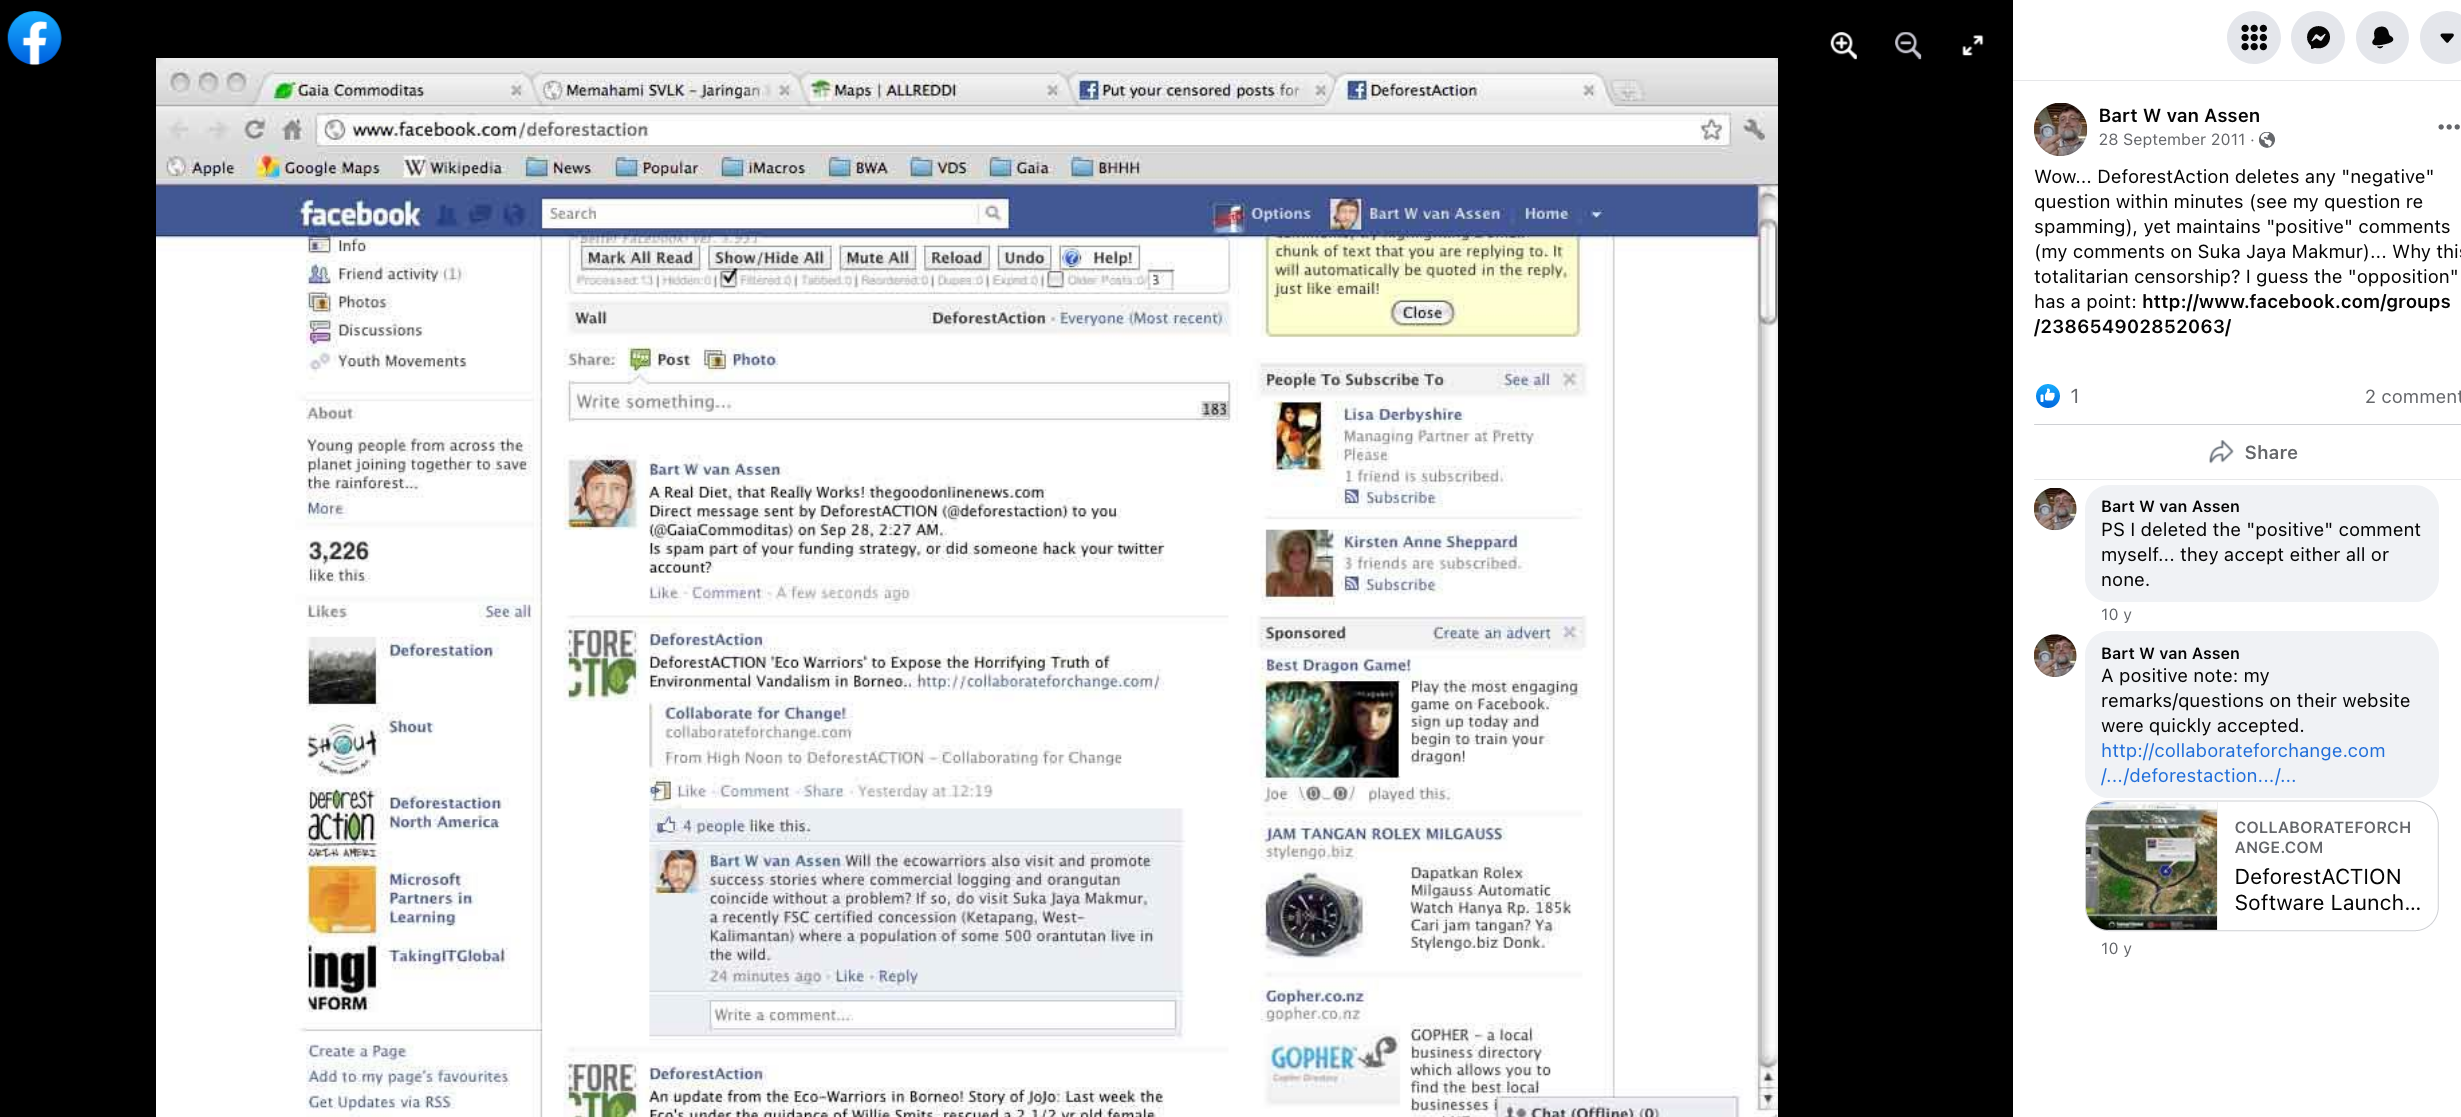The height and width of the screenshot is (1117, 2461).
Task: View the 2 comments count
Action: (x=2411, y=396)
